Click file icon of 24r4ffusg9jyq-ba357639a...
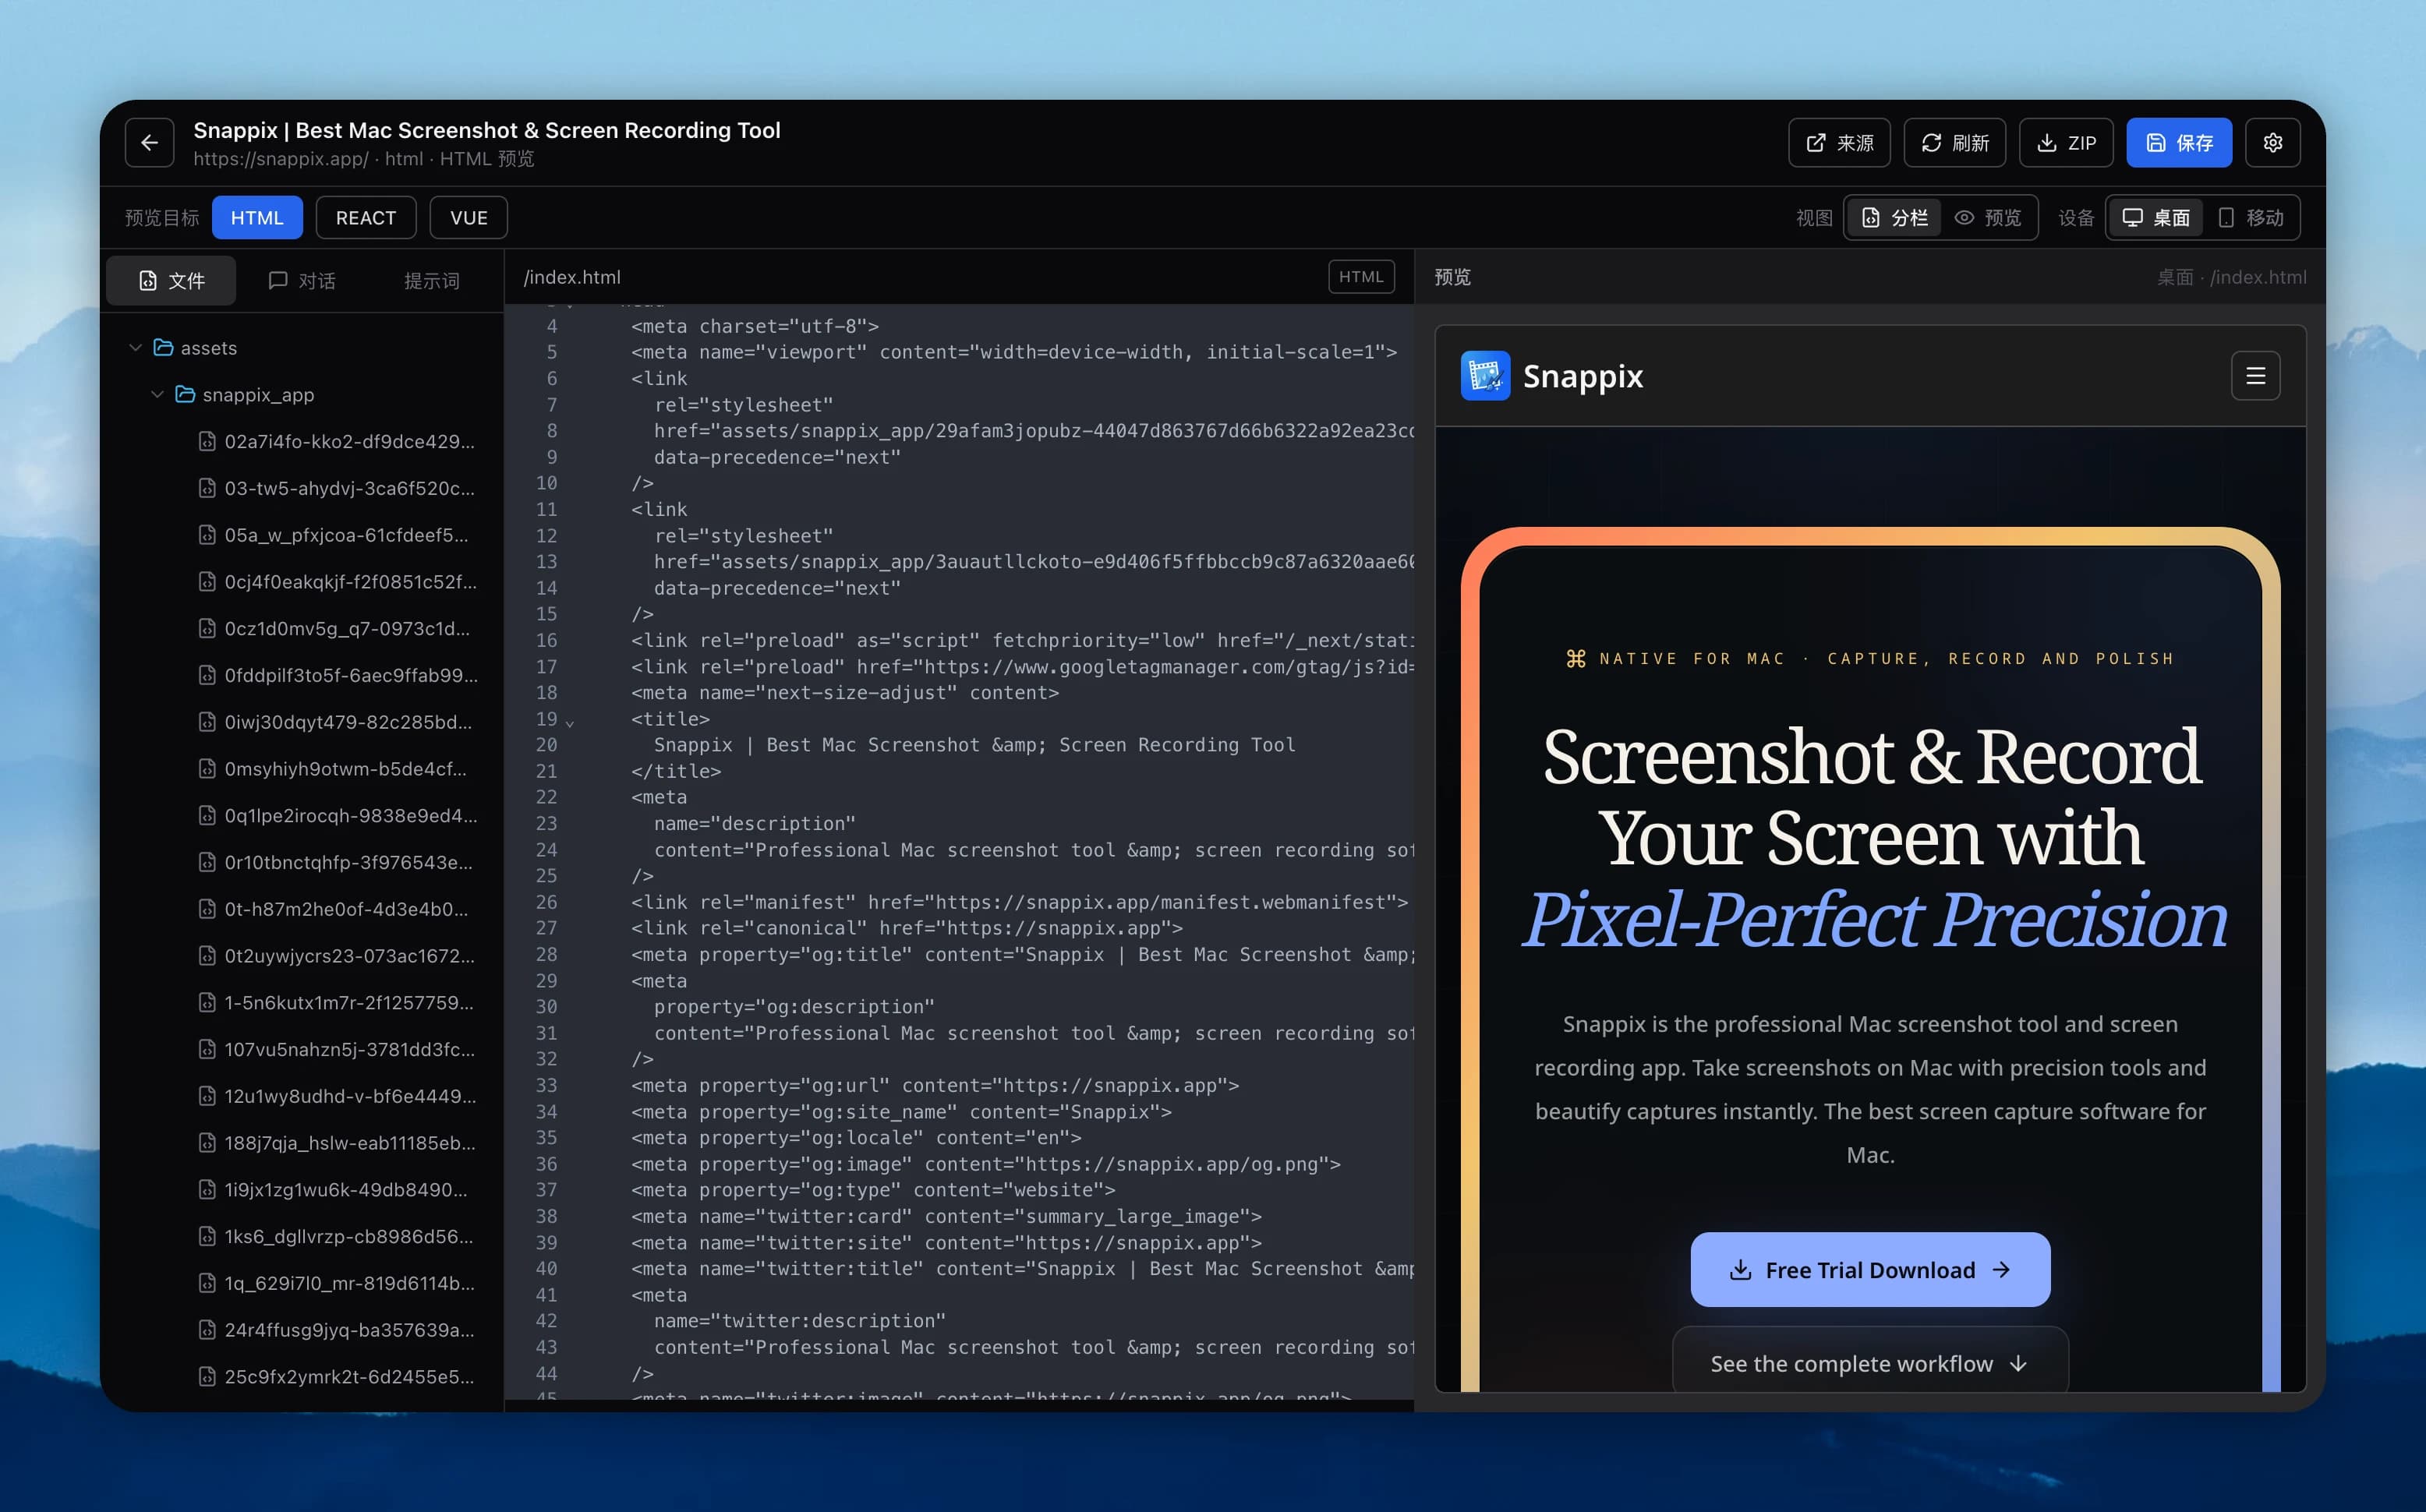Screen dimensions: 2426x1512 [206, 1329]
